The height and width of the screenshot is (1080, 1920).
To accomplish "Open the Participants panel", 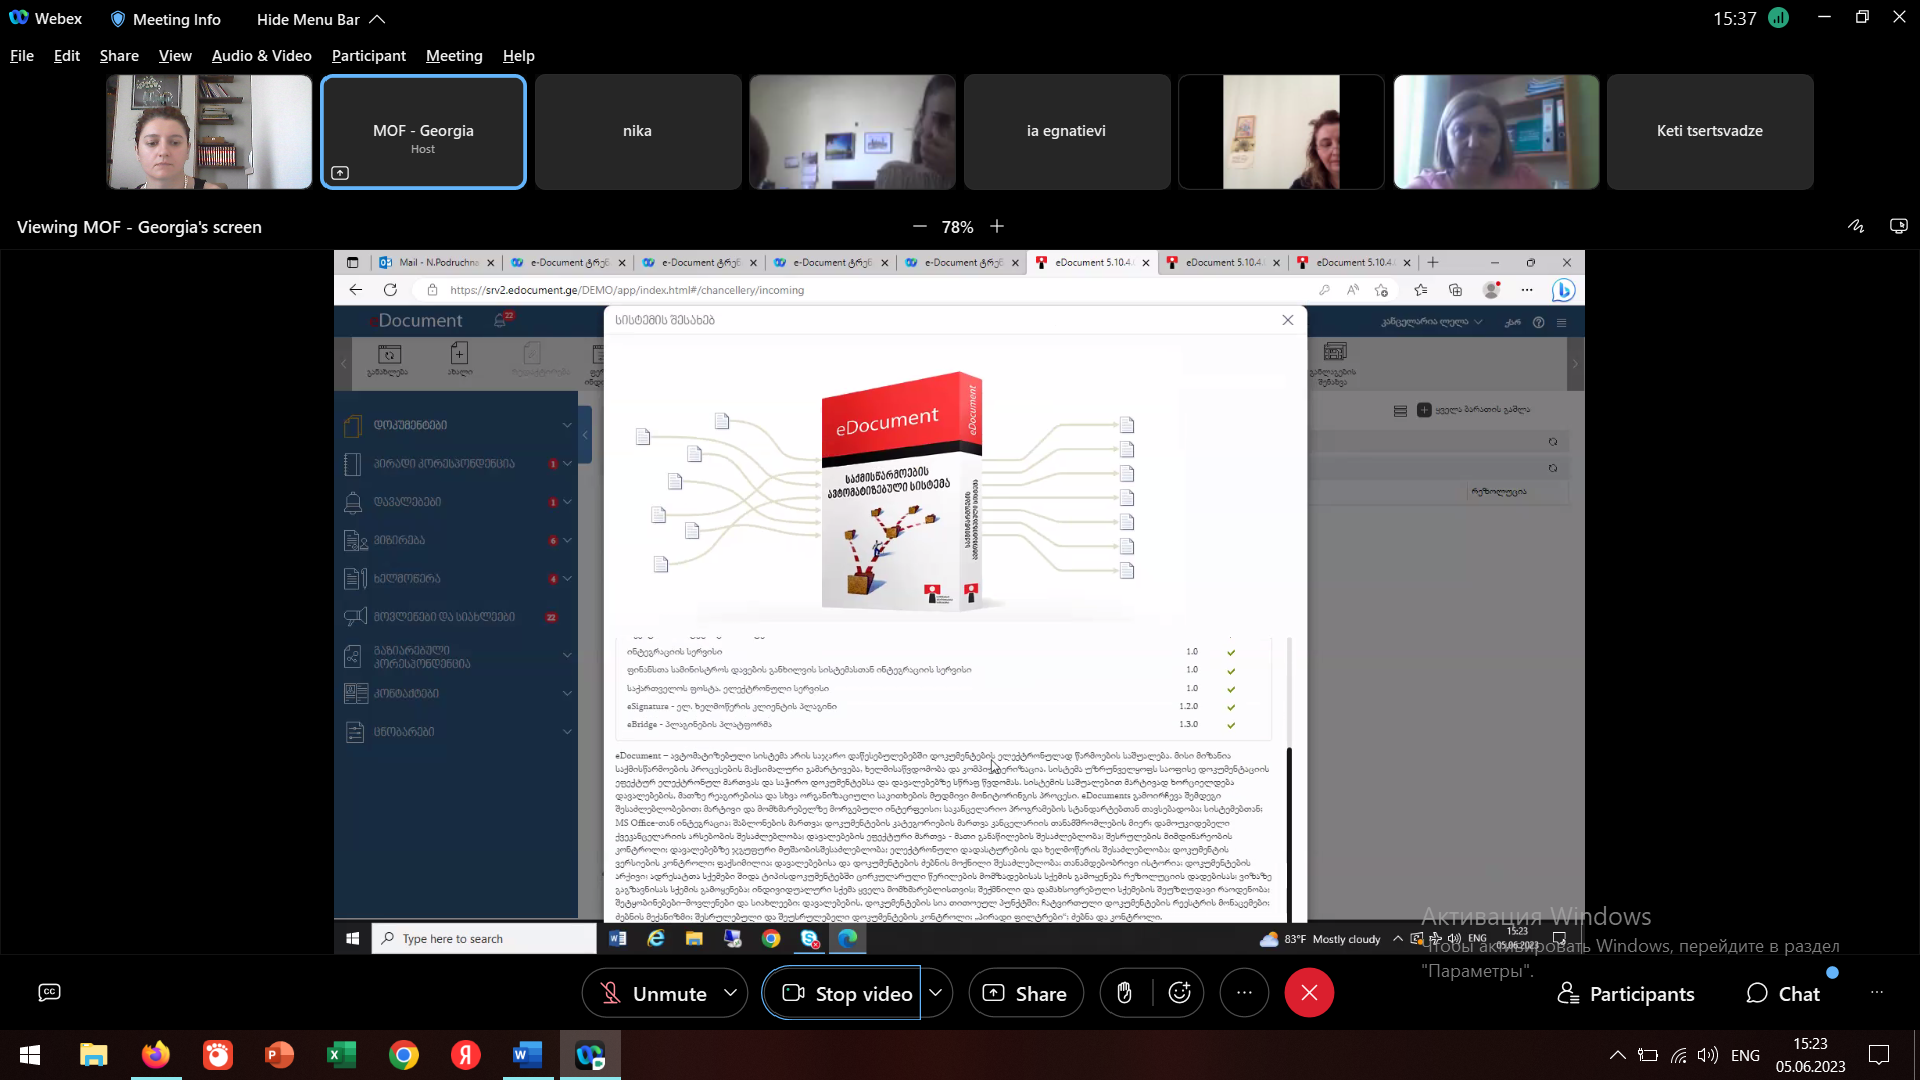I will tap(1626, 994).
